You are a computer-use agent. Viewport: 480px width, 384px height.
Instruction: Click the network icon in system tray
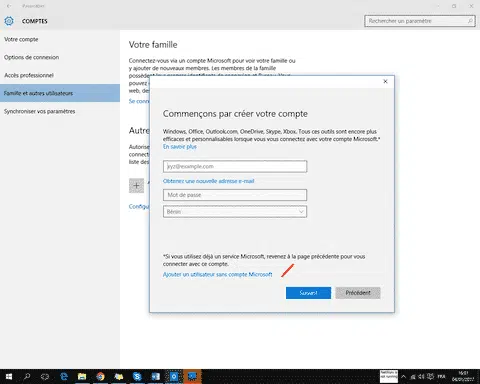(413, 377)
